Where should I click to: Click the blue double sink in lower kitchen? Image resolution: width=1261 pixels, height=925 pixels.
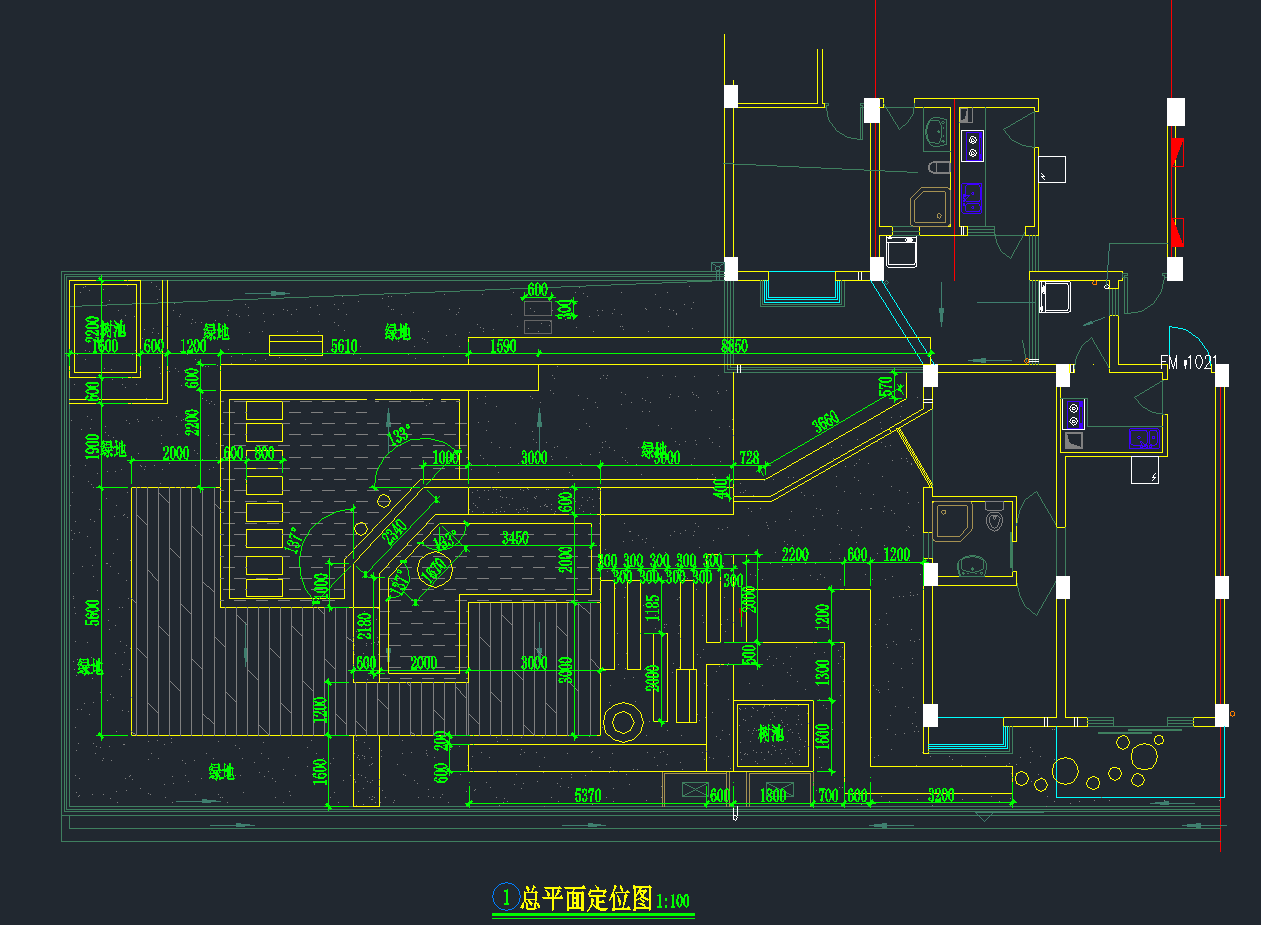point(1144,437)
